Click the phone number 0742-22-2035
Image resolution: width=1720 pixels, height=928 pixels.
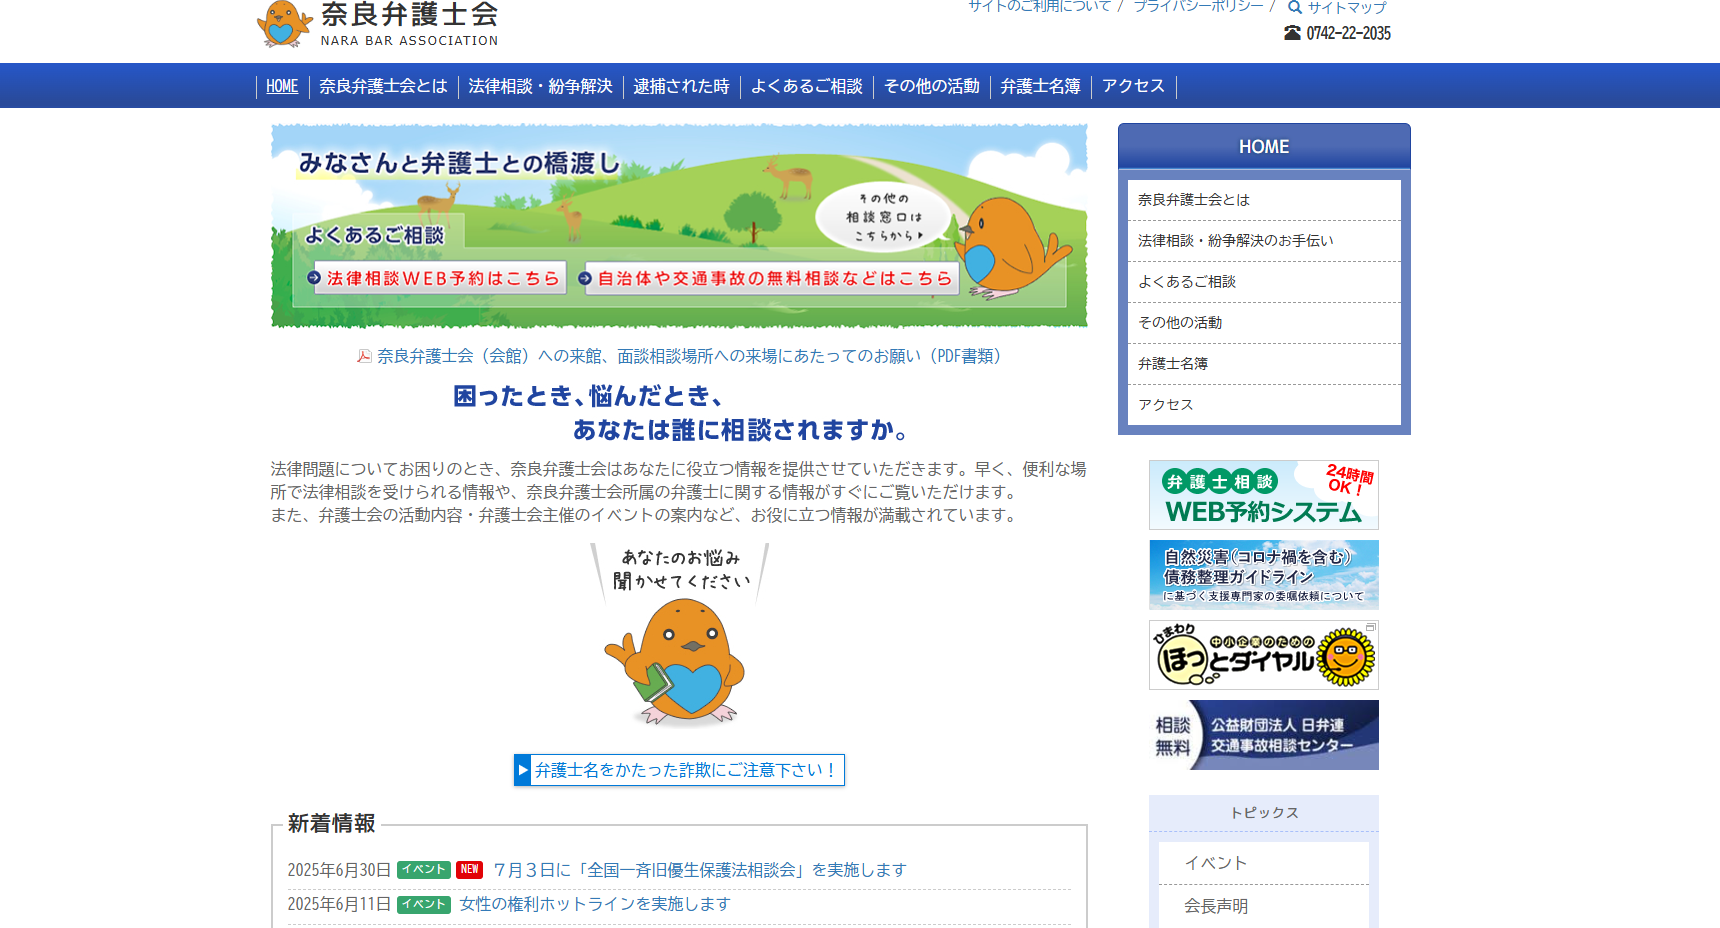(x=1348, y=33)
